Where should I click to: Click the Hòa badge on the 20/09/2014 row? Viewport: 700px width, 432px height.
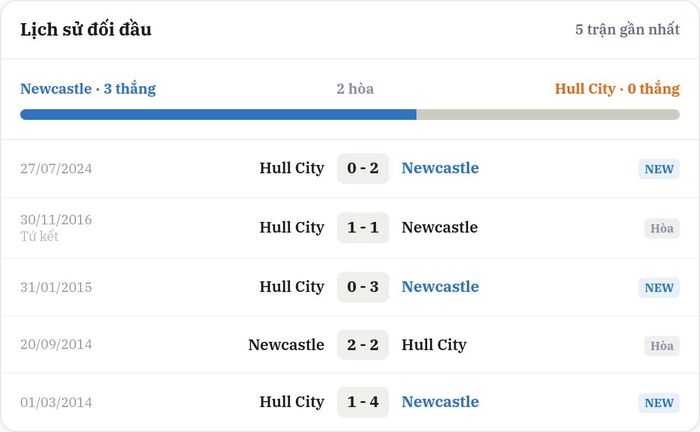coord(662,345)
